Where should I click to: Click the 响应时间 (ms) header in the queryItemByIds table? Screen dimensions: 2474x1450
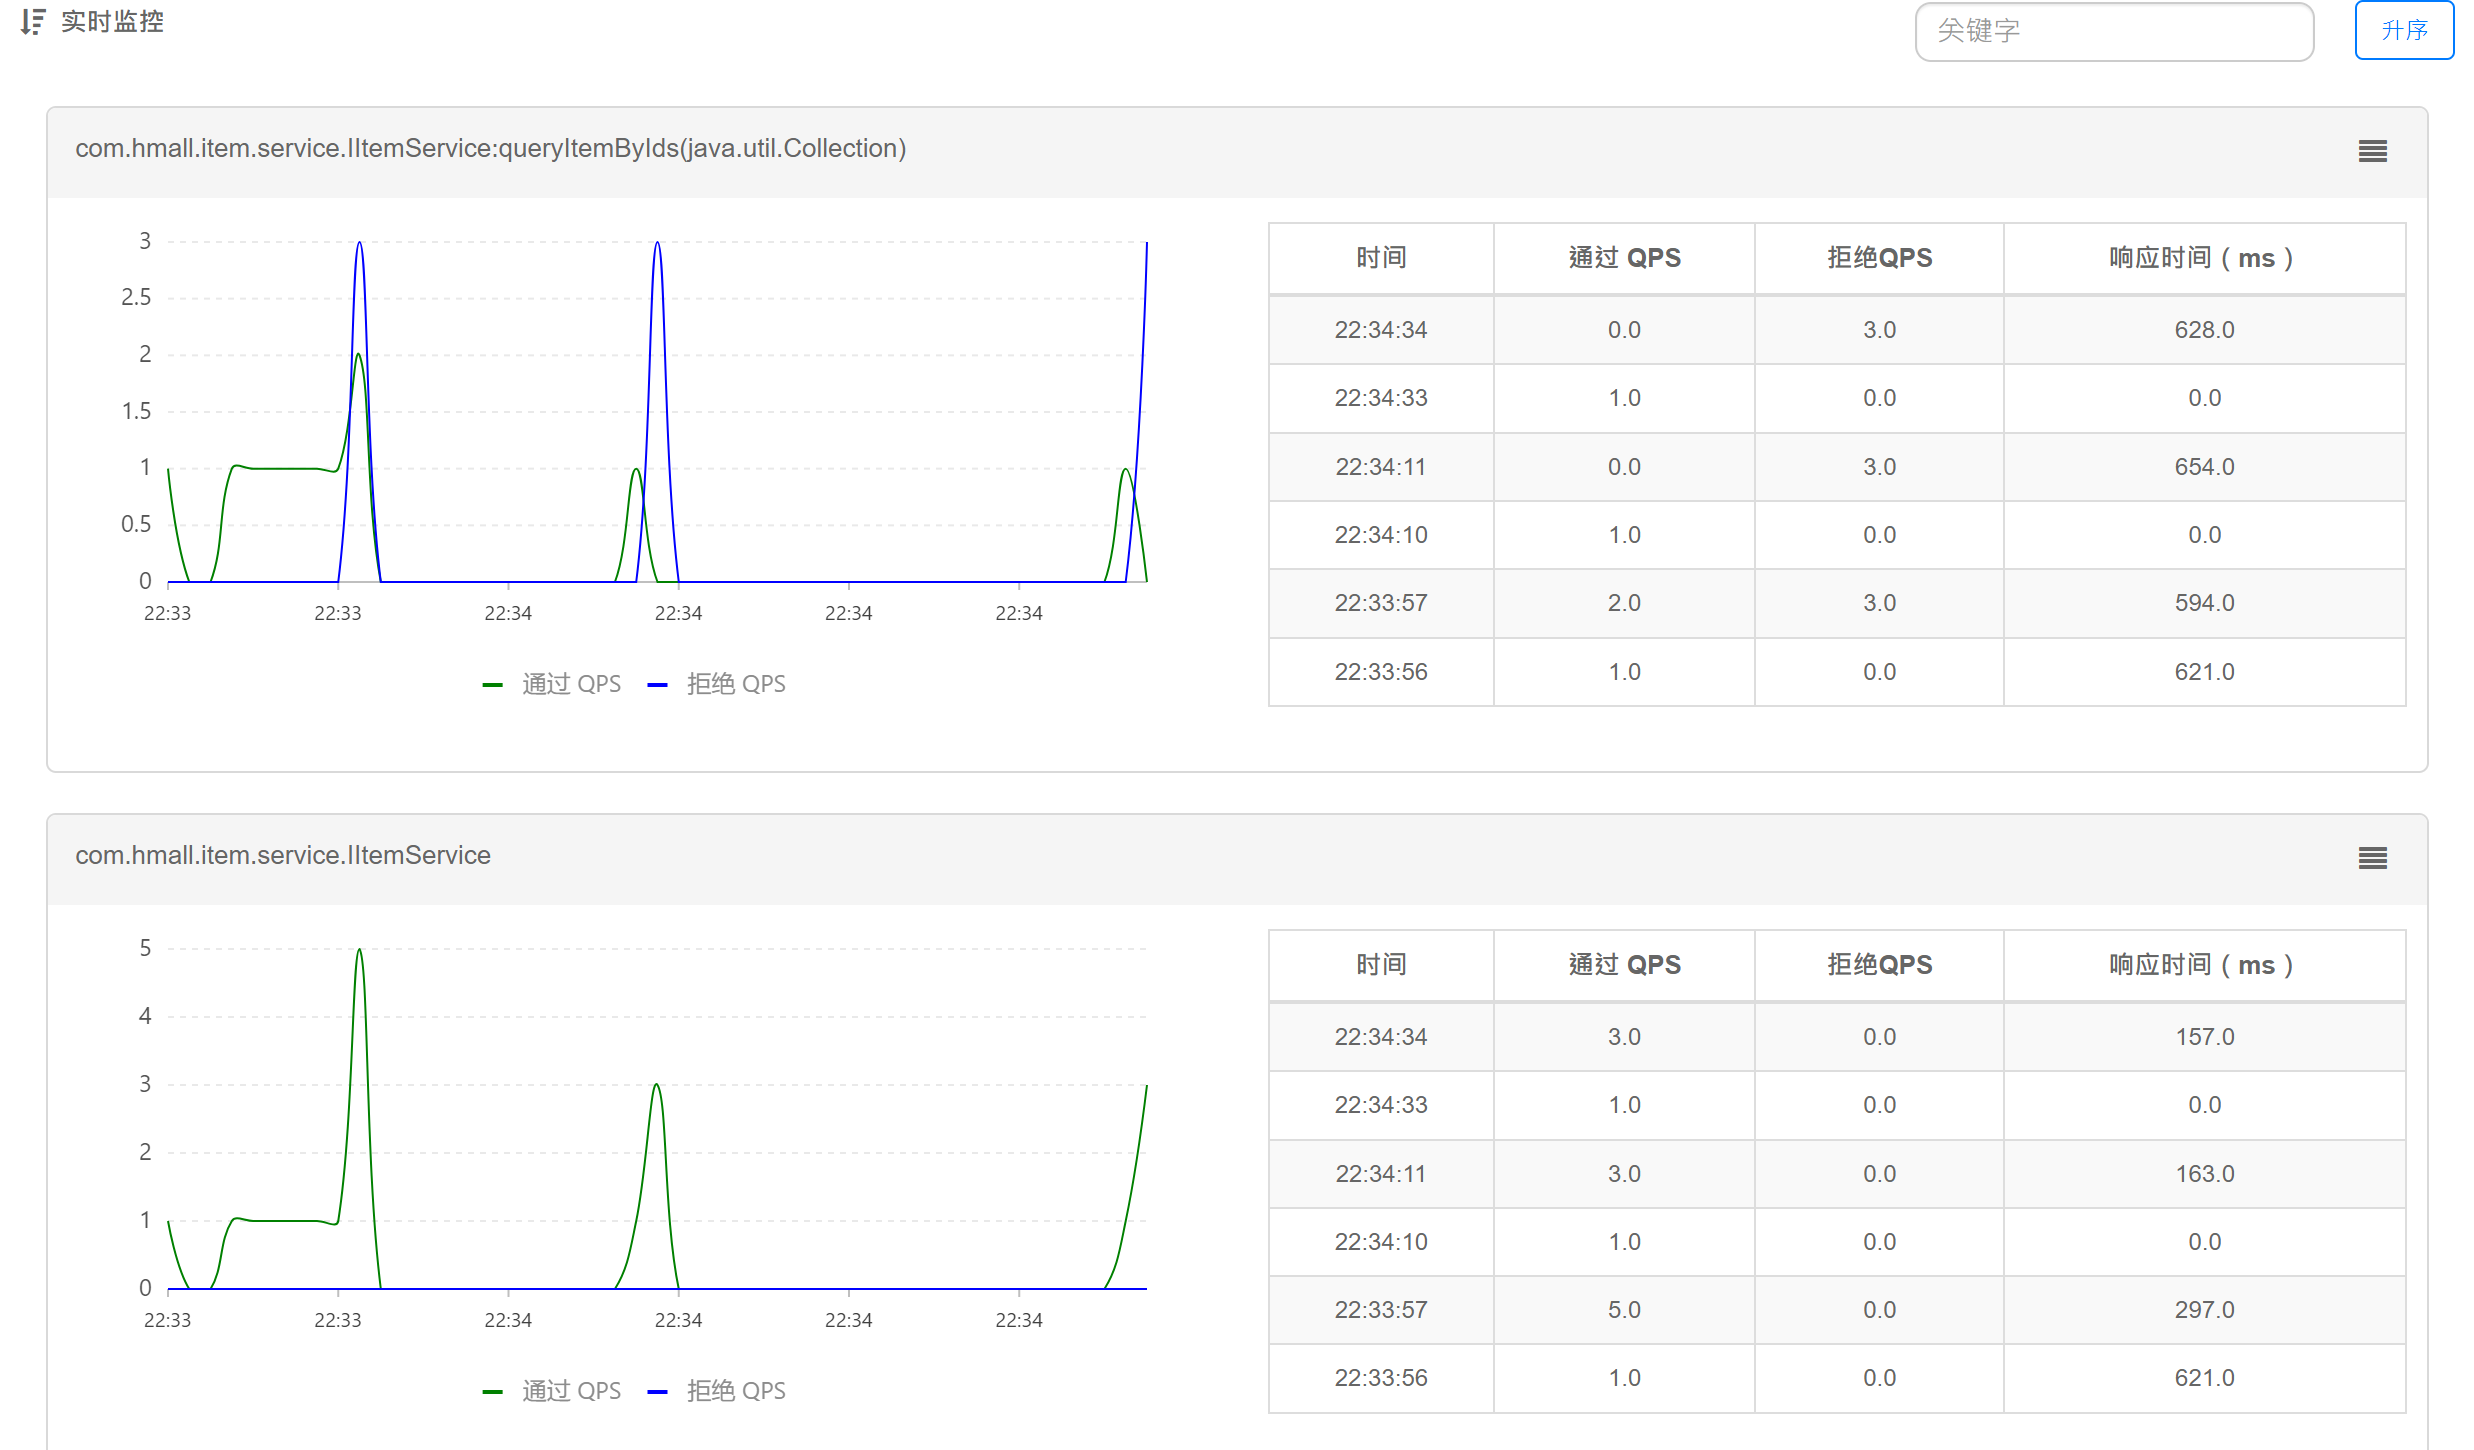[2204, 258]
